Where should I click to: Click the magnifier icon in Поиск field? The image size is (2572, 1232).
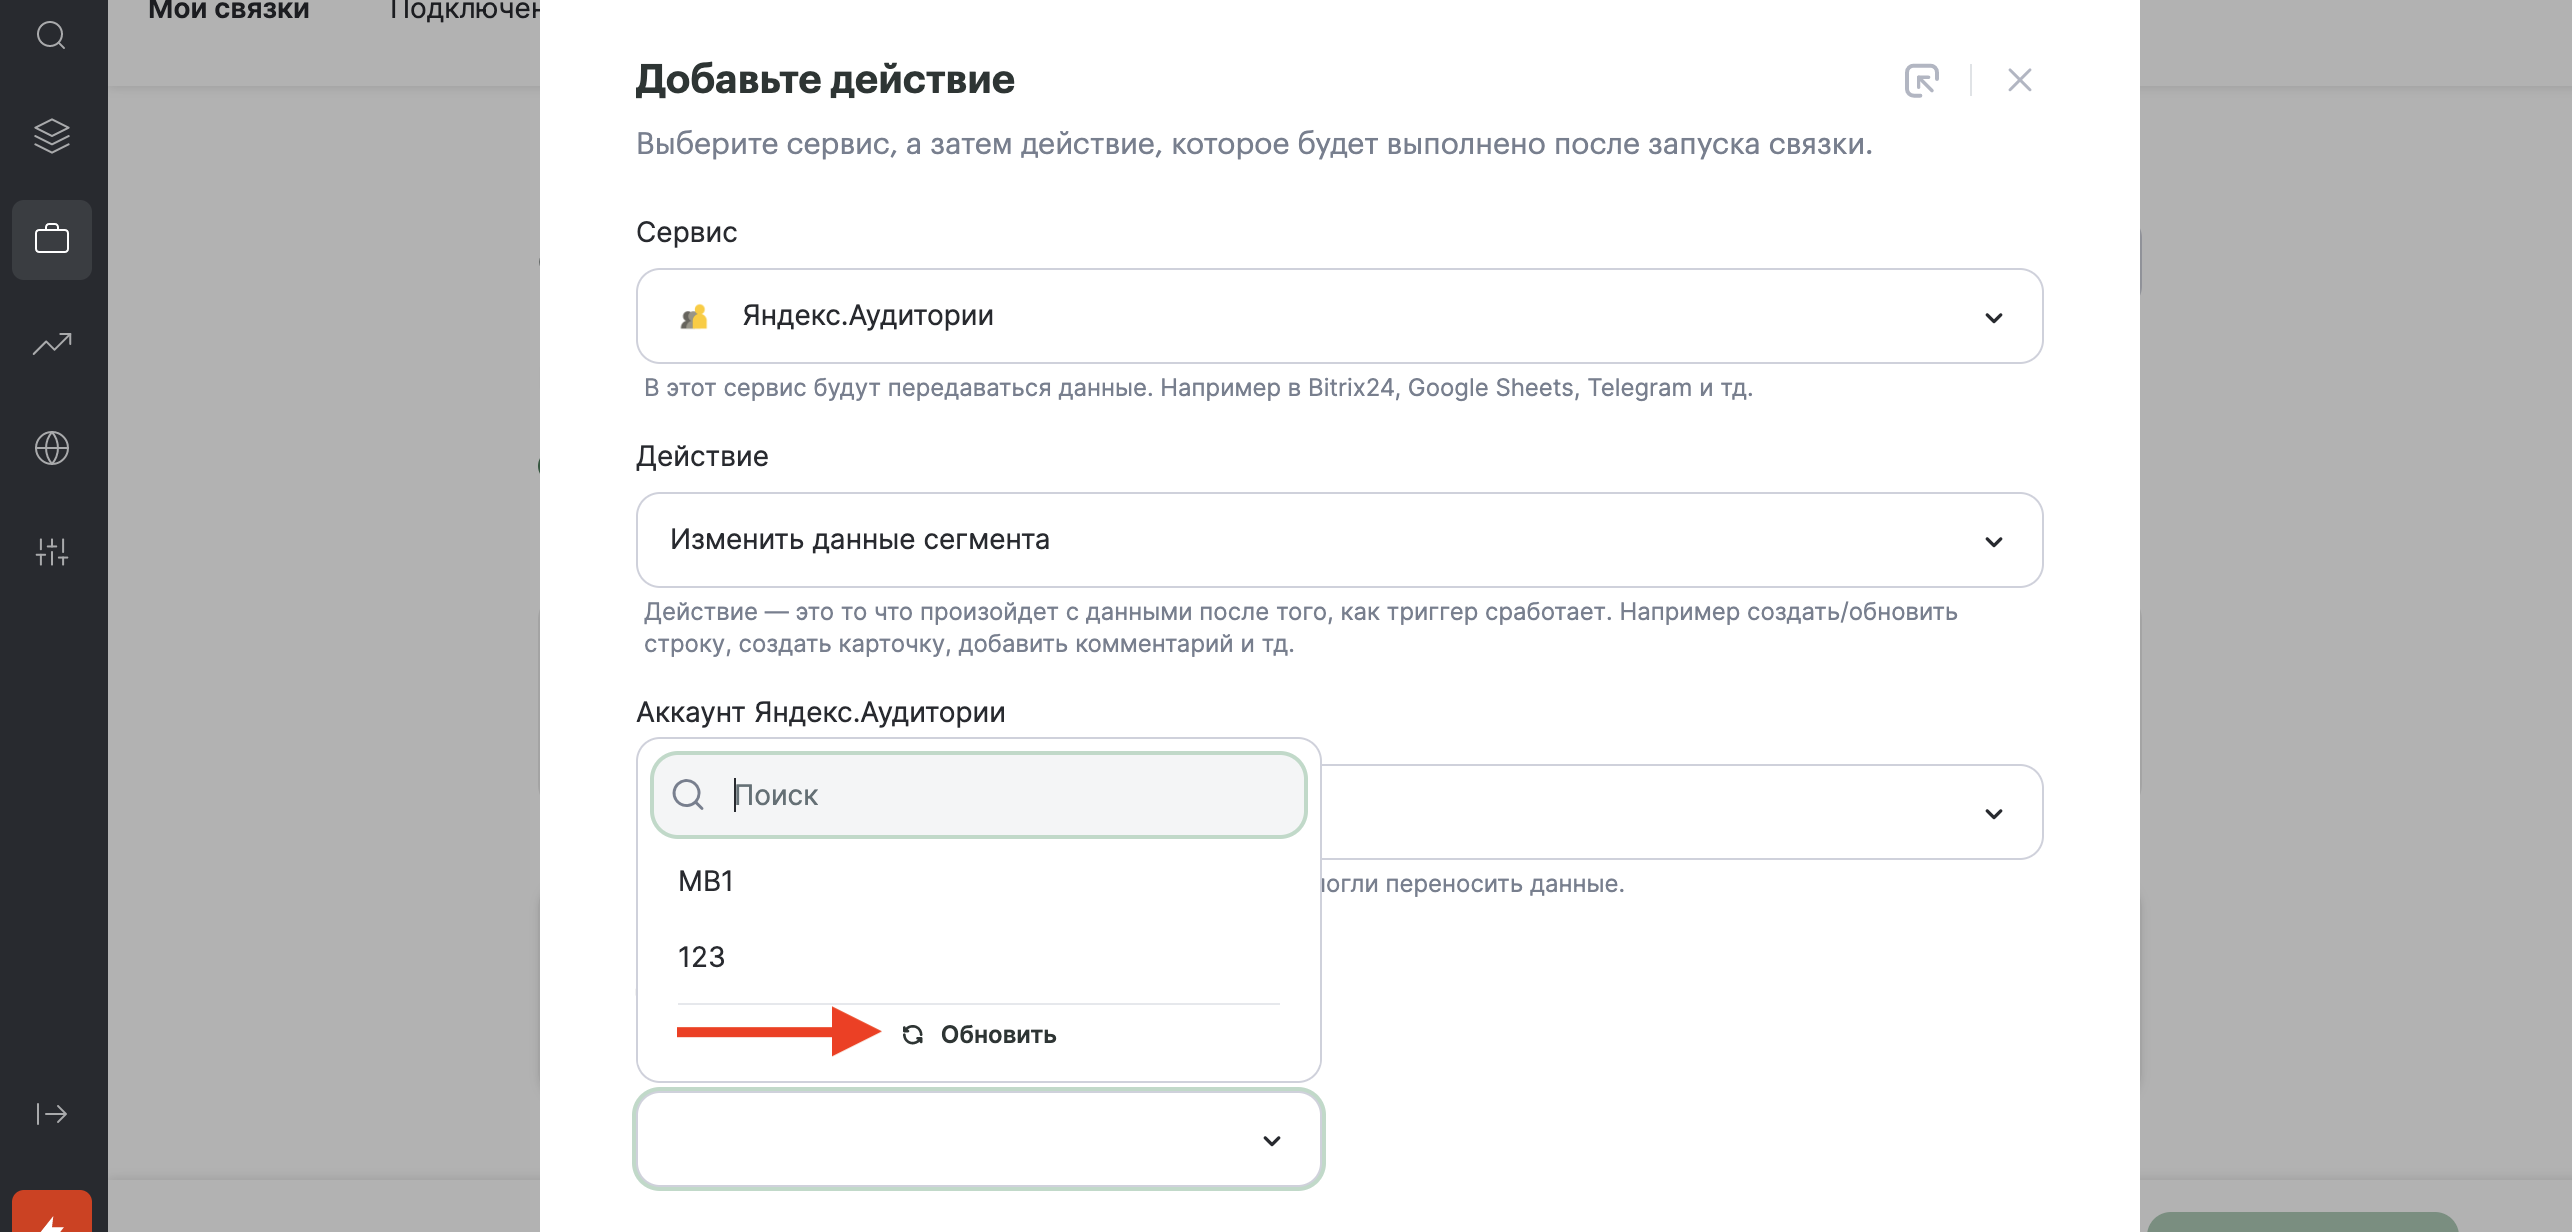tap(688, 795)
